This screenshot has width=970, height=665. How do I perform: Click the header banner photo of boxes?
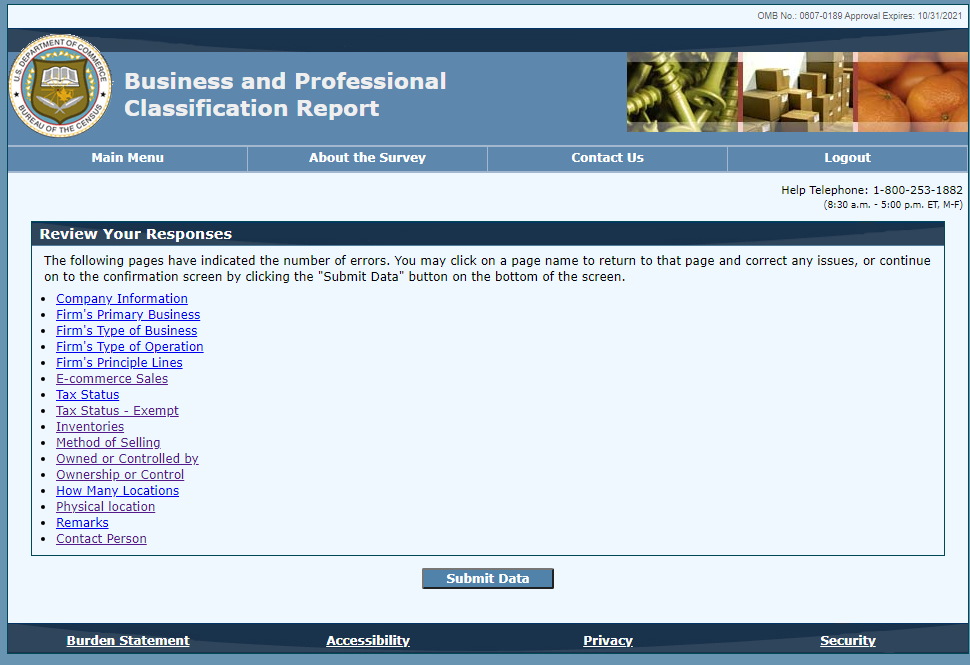pos(796,92)
